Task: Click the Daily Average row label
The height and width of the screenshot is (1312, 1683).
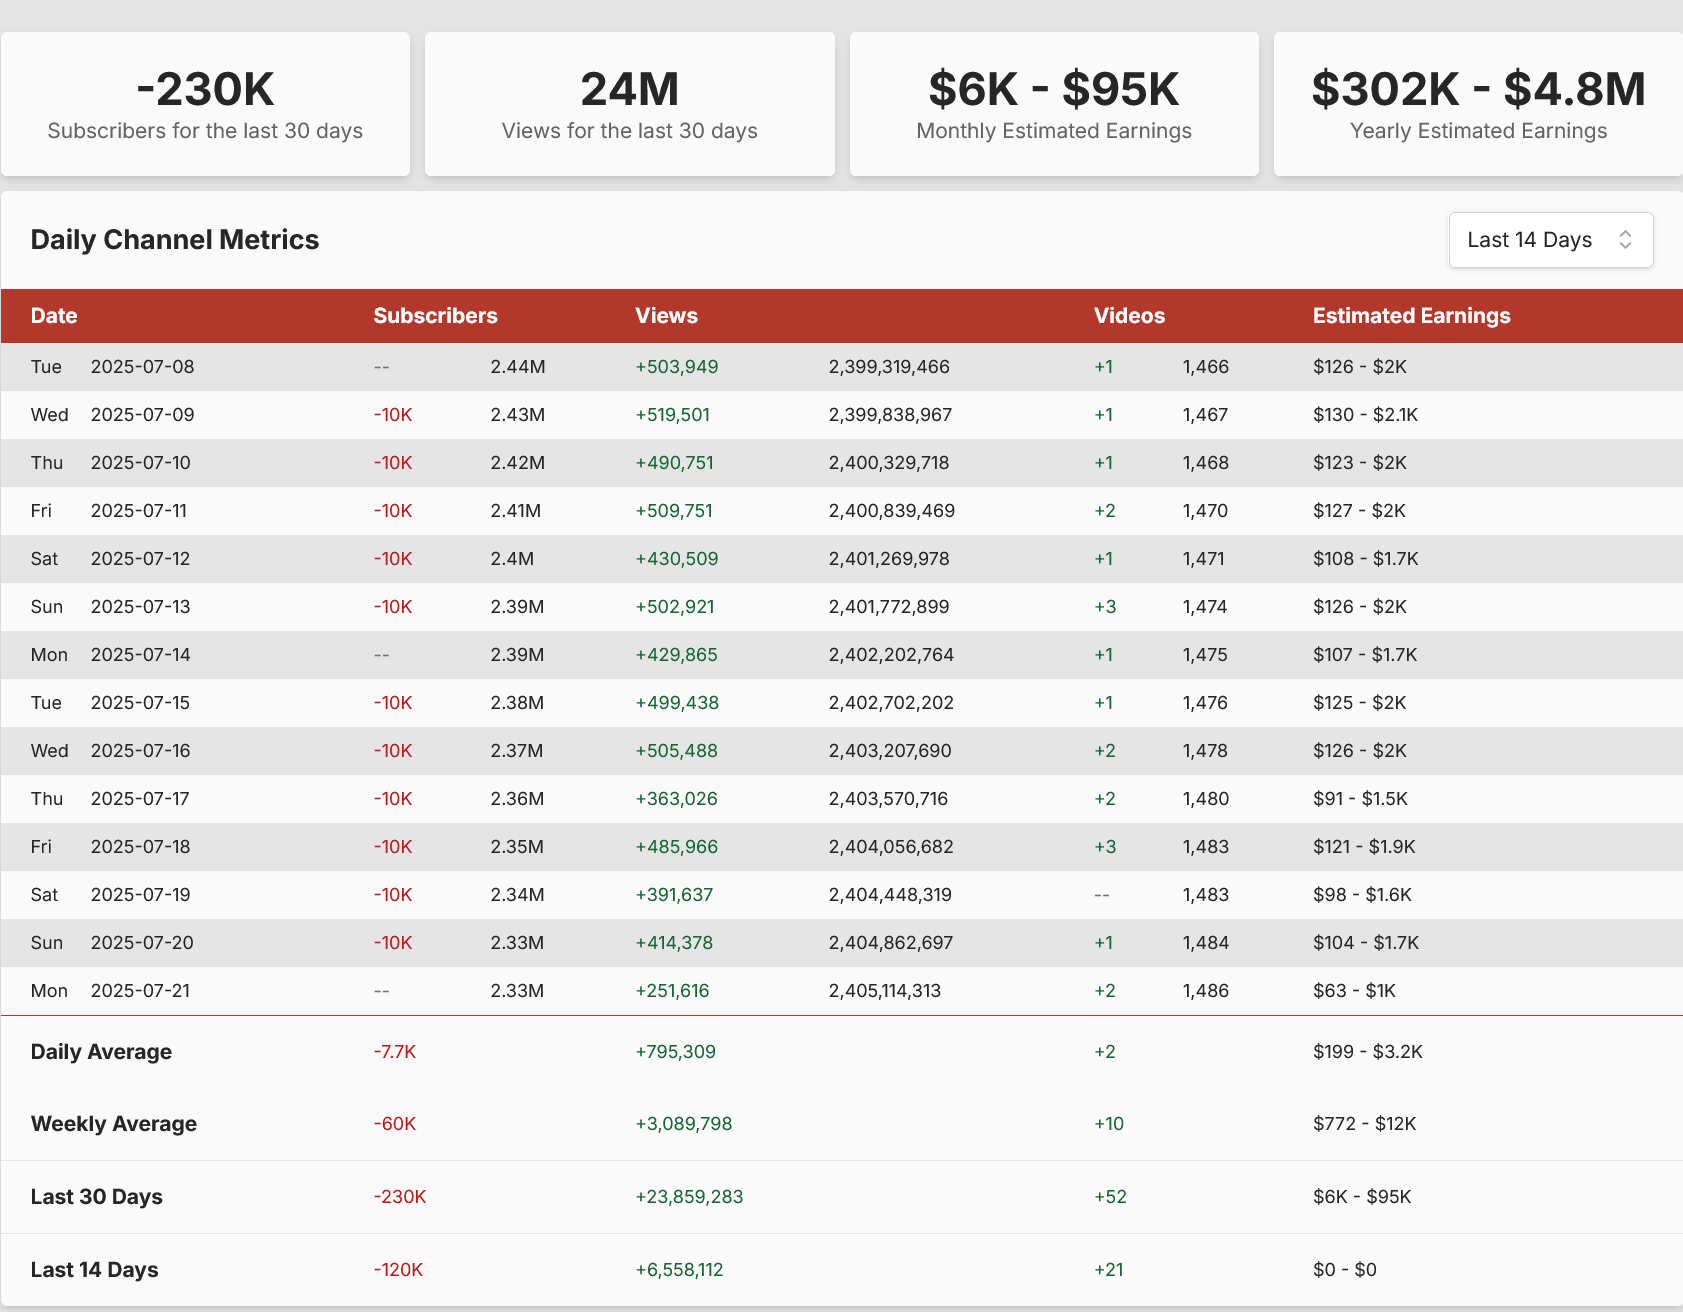Action: [101, 1052]
